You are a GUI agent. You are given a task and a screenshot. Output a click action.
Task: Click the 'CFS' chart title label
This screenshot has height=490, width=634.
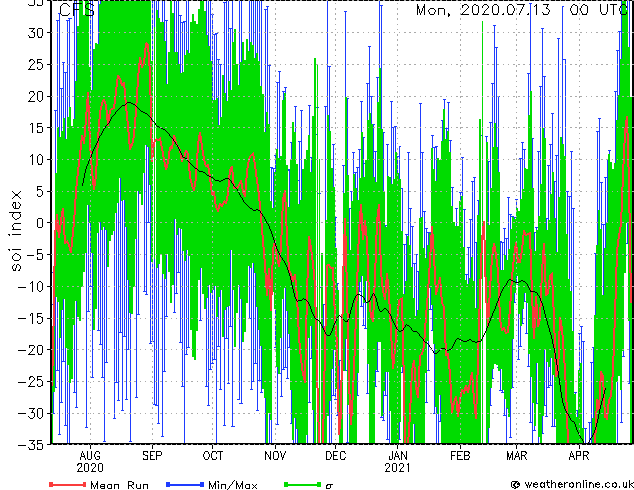point(77,10)
